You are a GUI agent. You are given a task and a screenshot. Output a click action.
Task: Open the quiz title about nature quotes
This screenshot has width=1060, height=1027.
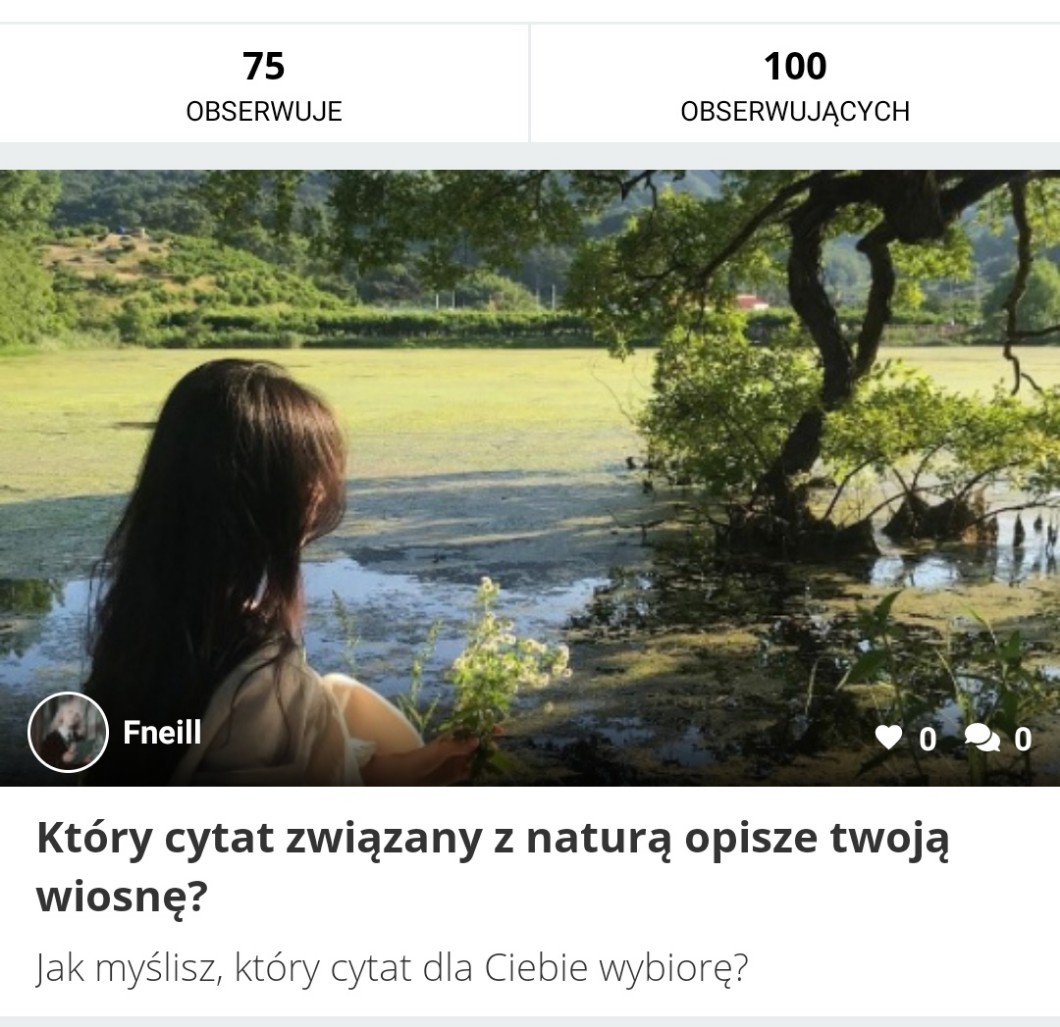[x=493, y=867]
